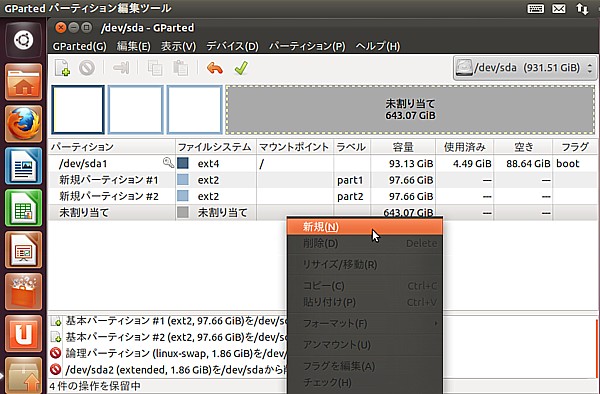This screenshot has width=600, height=394.
Task: Select the 未割り当て row in the table
Action: click(x=323, y=212)
